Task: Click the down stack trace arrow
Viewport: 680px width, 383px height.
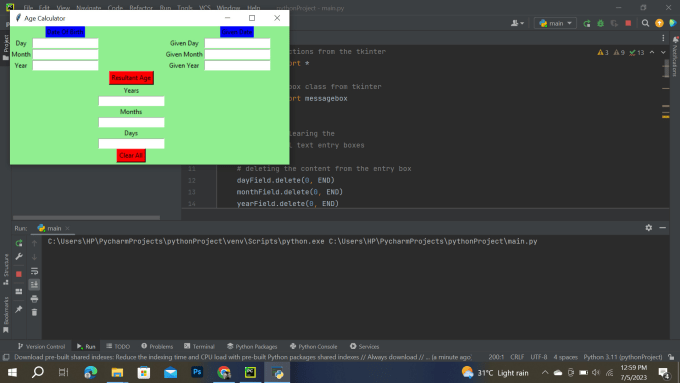Action: (x=34, y=257)
